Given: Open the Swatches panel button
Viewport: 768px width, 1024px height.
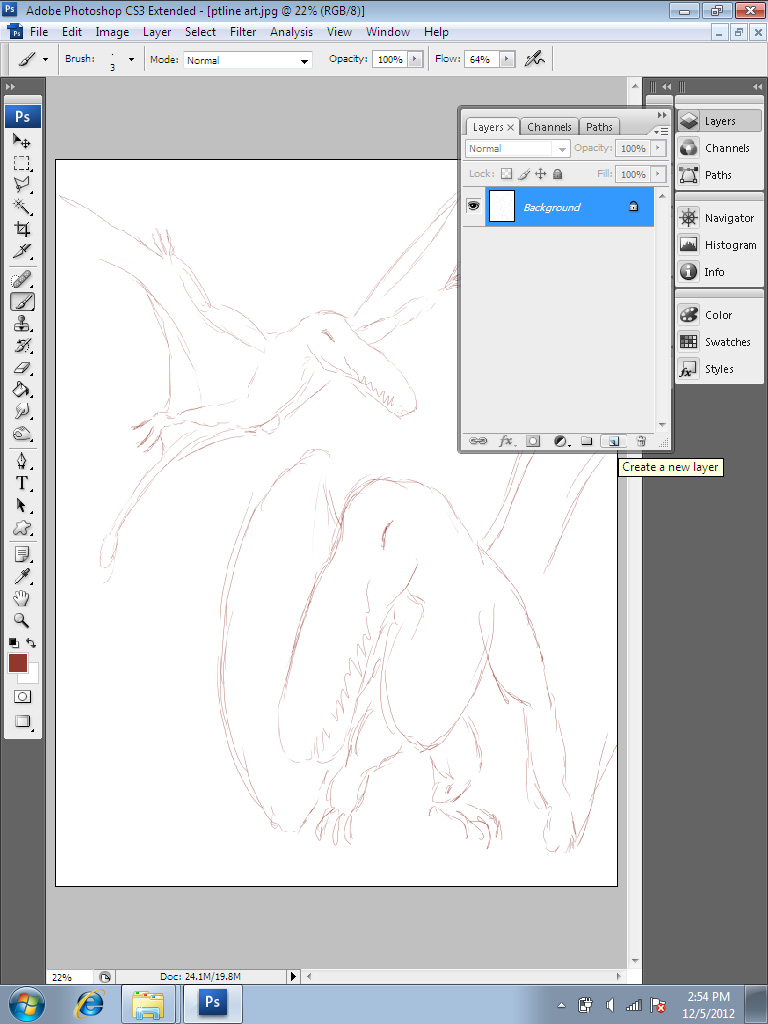Looking at the screenshot, I should point(718,342).
